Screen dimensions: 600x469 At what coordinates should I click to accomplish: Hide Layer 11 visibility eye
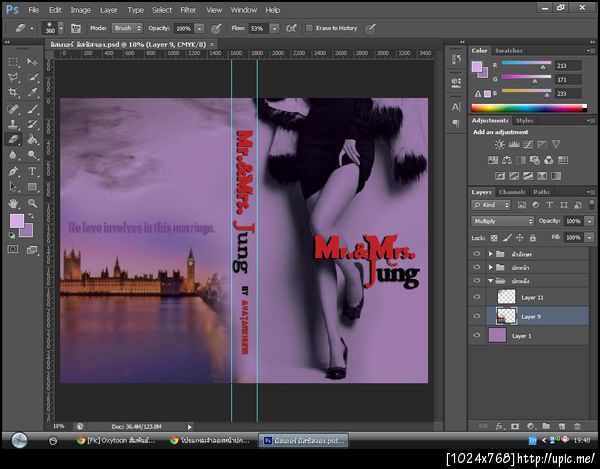(477, 297)
